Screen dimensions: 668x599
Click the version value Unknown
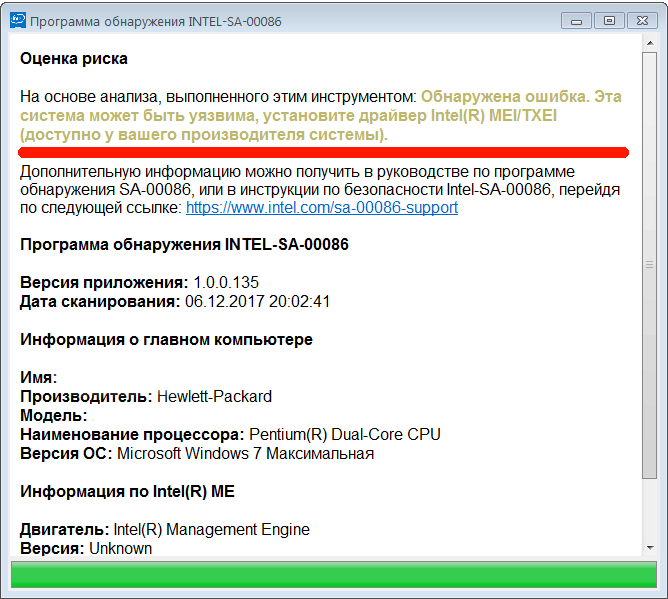121,549
